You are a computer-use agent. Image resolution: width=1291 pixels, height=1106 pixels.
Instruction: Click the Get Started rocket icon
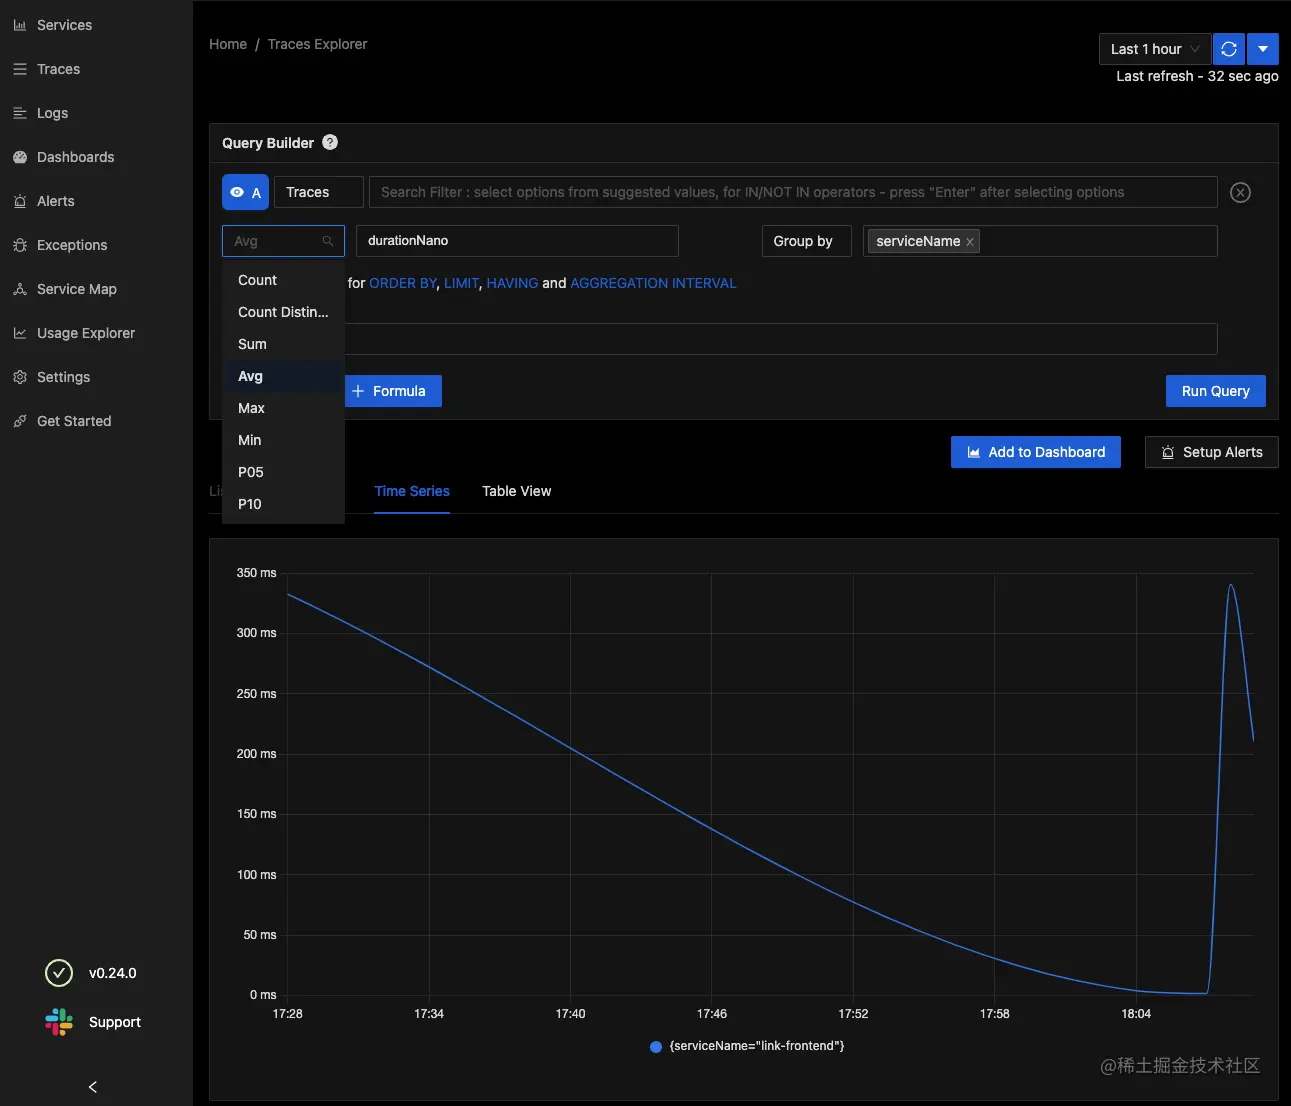point(20,421)
